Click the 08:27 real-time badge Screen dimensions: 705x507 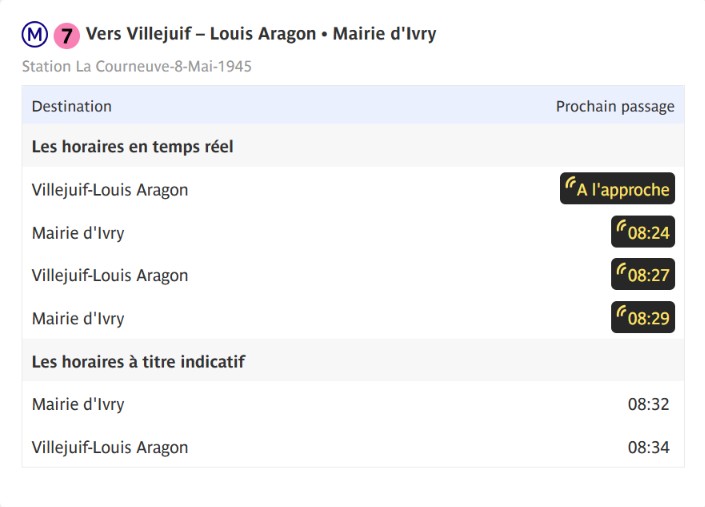pyautogui.click(x=643, y=274)
